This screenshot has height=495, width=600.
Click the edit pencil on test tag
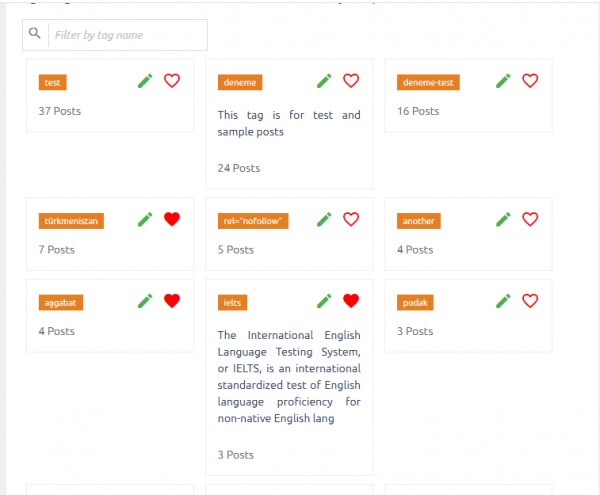click(x=145, y=81)
